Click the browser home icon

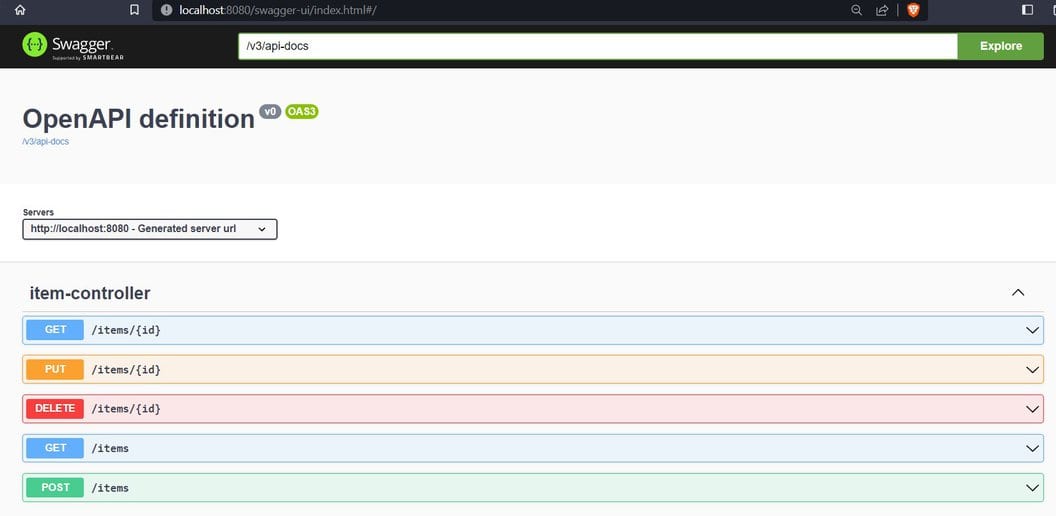pos(20,10)
